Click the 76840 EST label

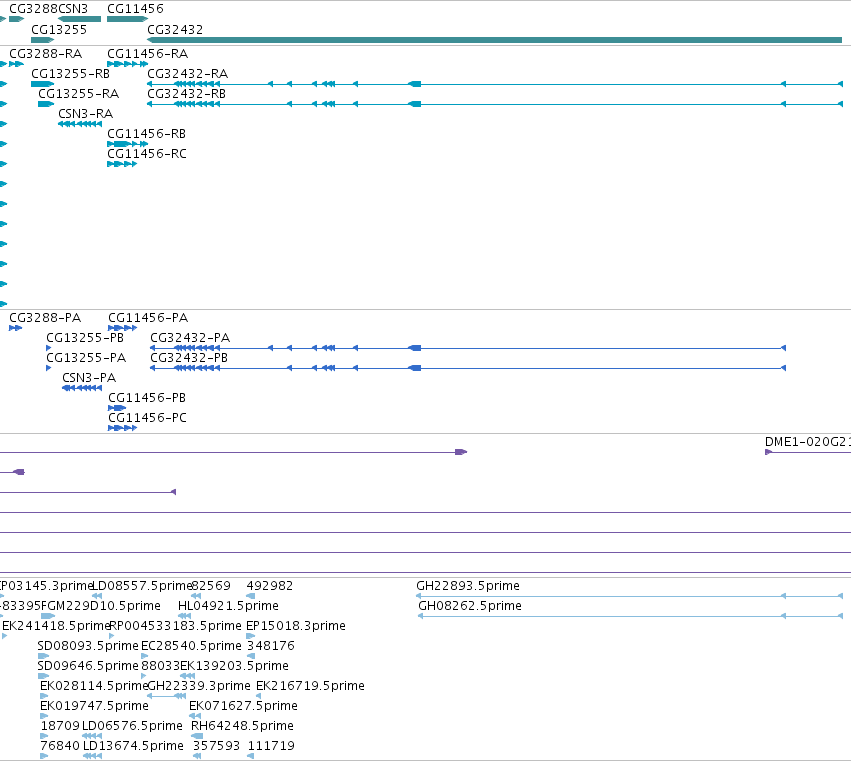(60, 746)
